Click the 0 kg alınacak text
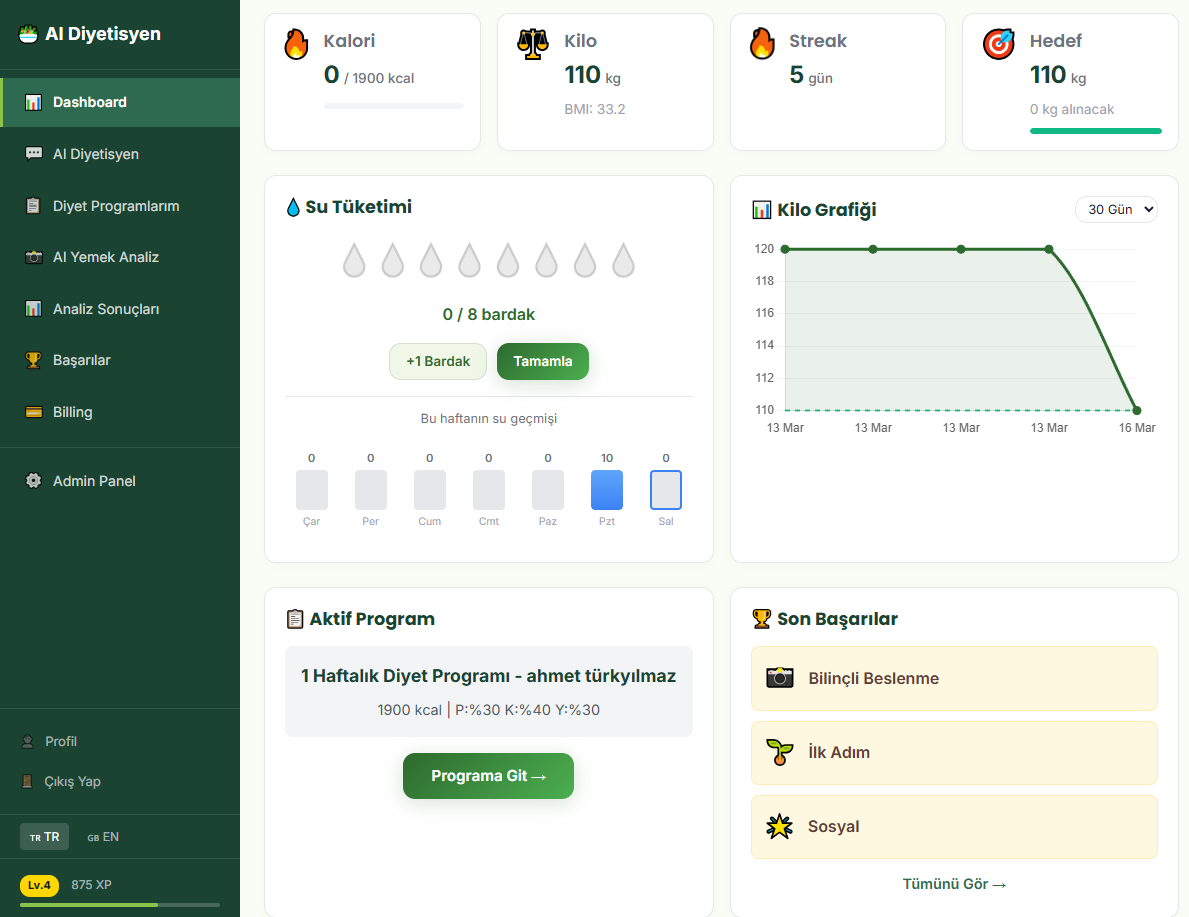 [1071, 109]
